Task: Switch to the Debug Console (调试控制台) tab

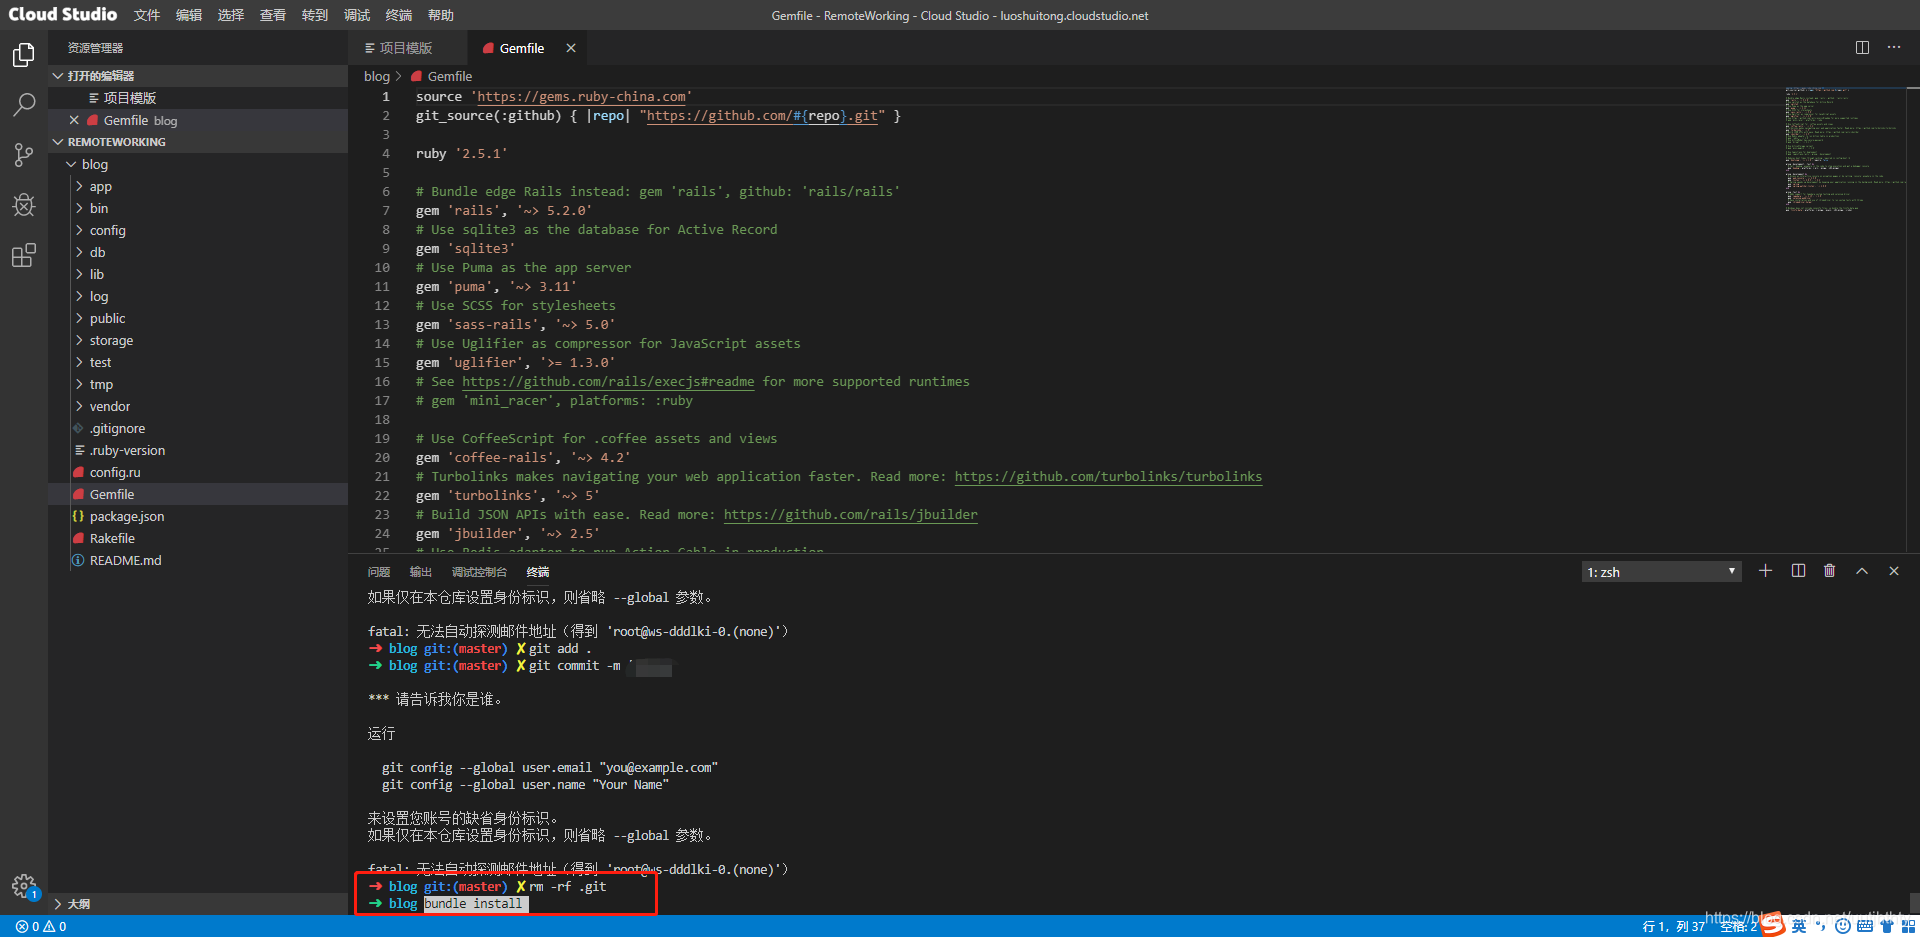Action: pyautogui.click(x=479, y=572)
